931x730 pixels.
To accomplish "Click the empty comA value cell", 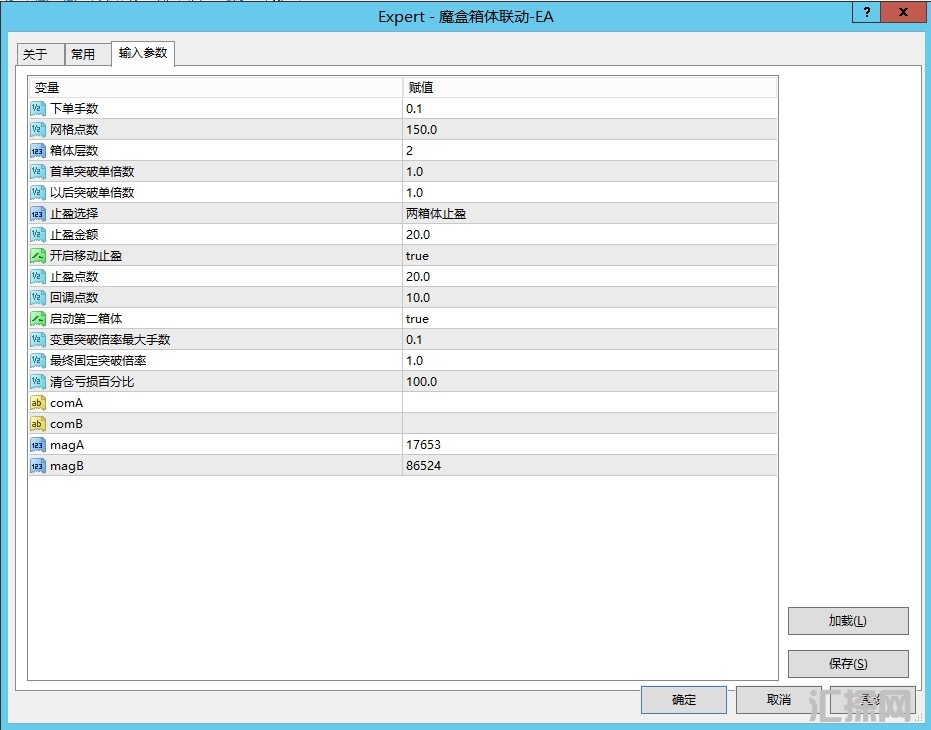I will coord(590,403).
